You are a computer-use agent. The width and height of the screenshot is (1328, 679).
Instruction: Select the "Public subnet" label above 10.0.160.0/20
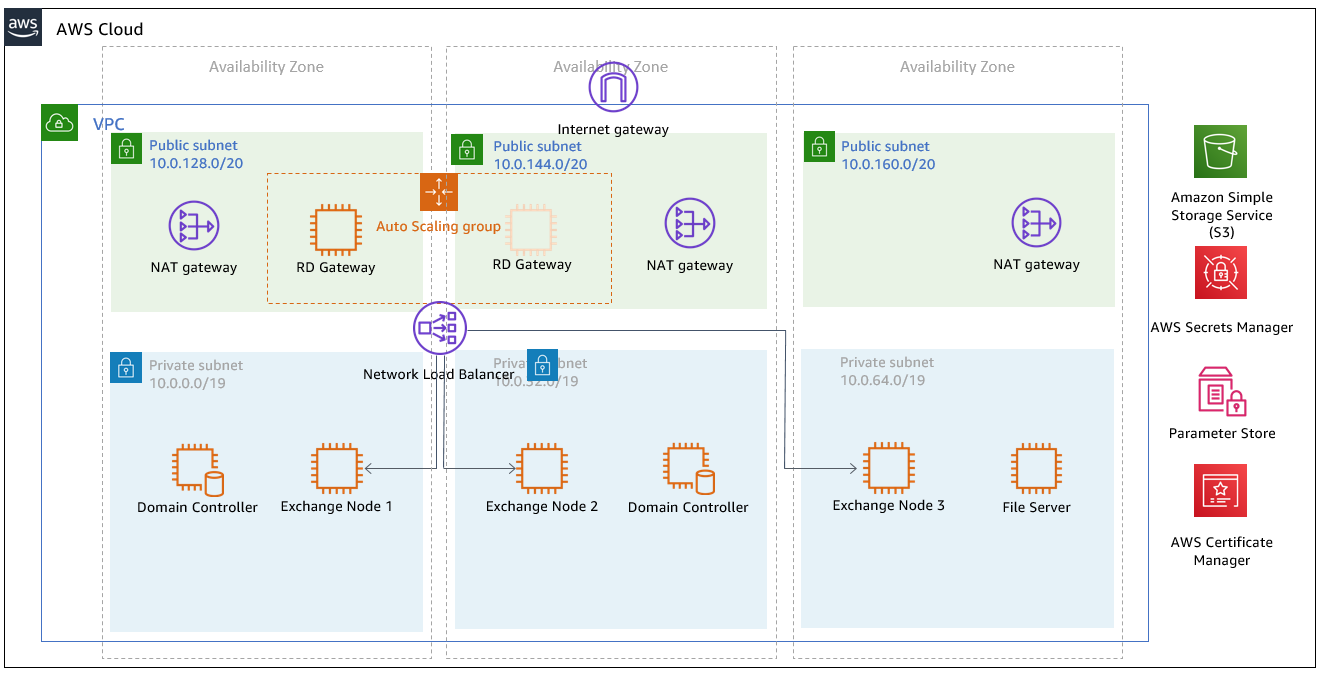pos(885,146)
